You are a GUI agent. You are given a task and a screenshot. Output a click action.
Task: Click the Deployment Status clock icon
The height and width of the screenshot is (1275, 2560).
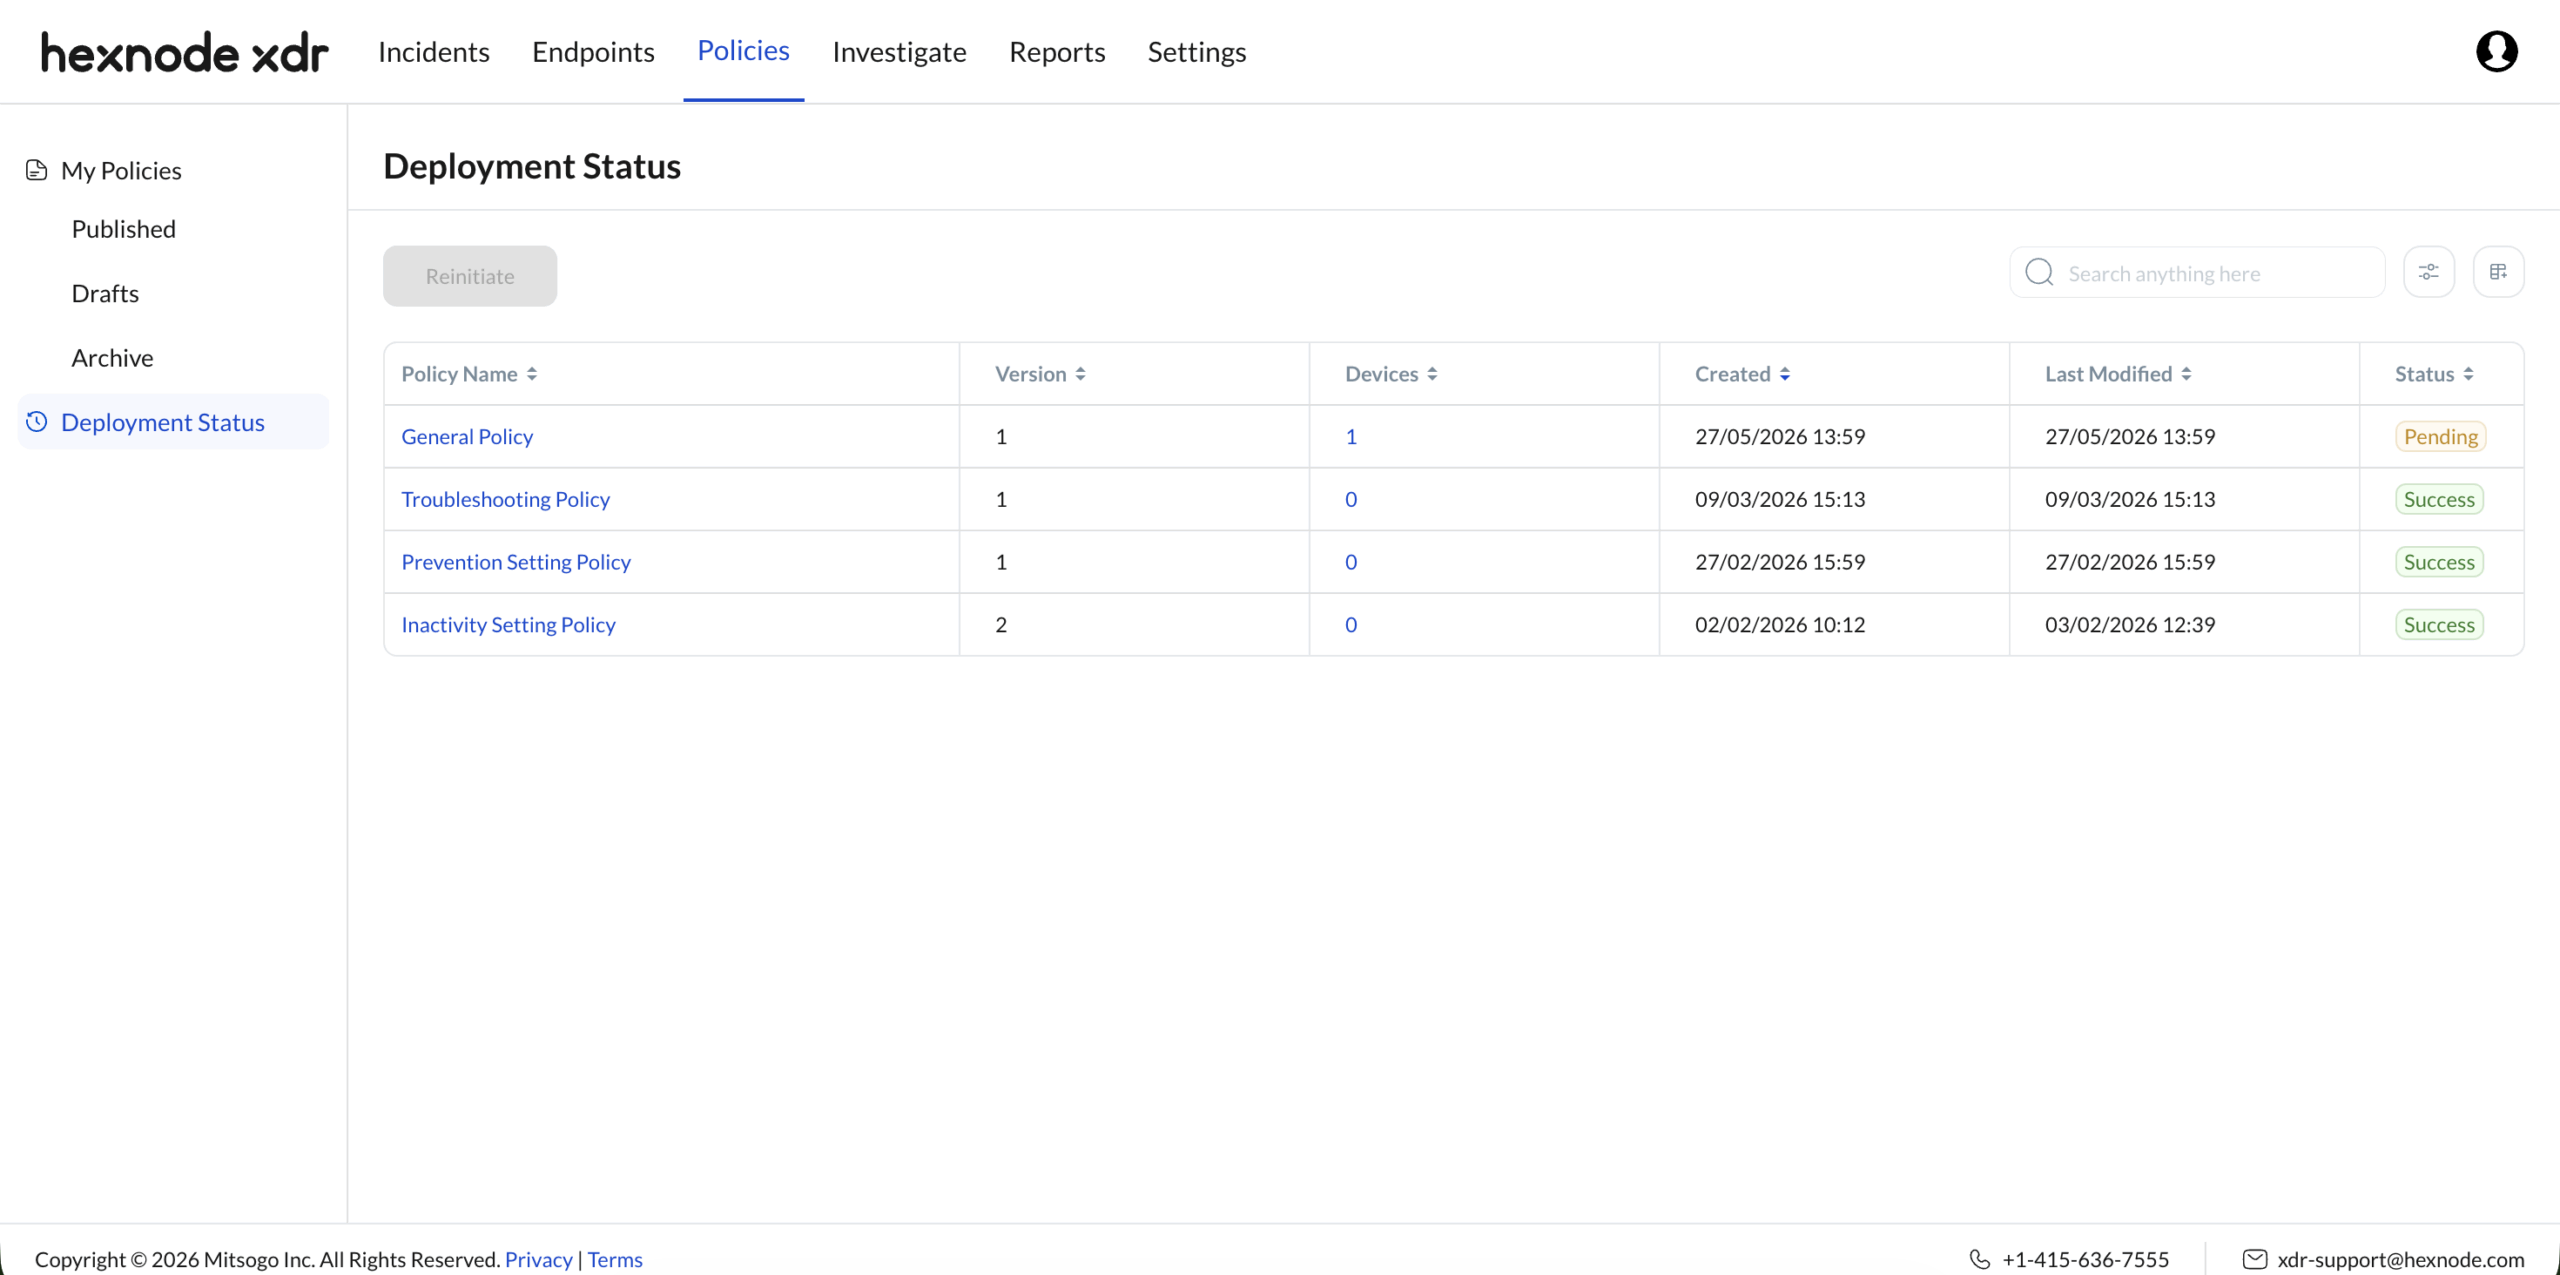[x=37, y=422]
